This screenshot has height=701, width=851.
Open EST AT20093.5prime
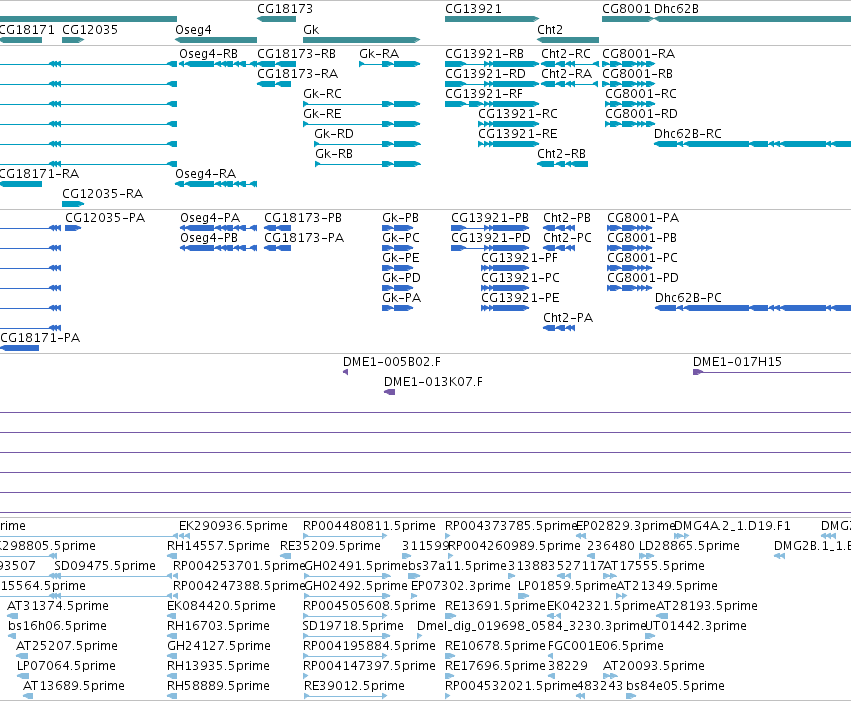pyautogui.click(x=654, y=666)
